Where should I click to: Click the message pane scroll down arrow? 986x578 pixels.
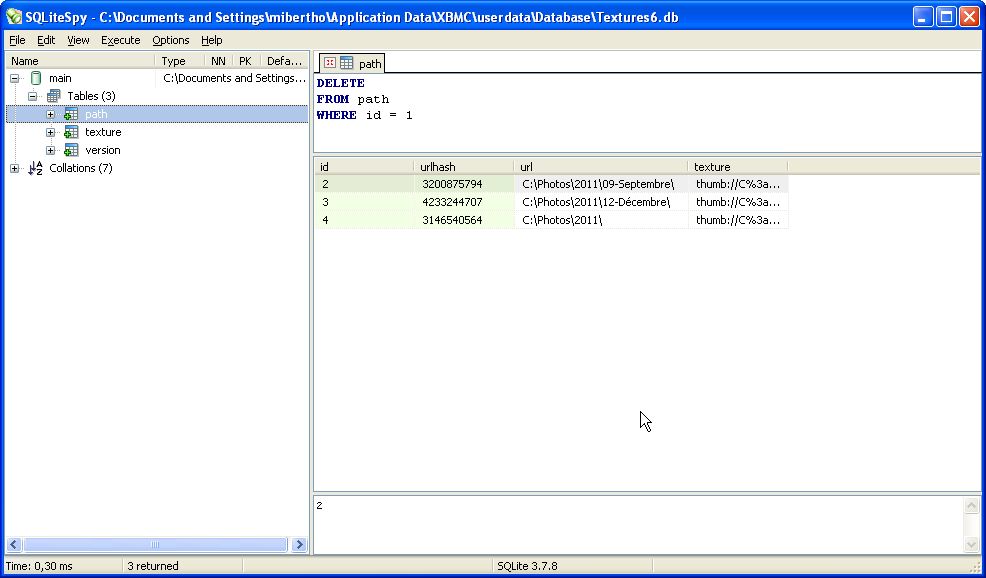[x=972, y=544]
